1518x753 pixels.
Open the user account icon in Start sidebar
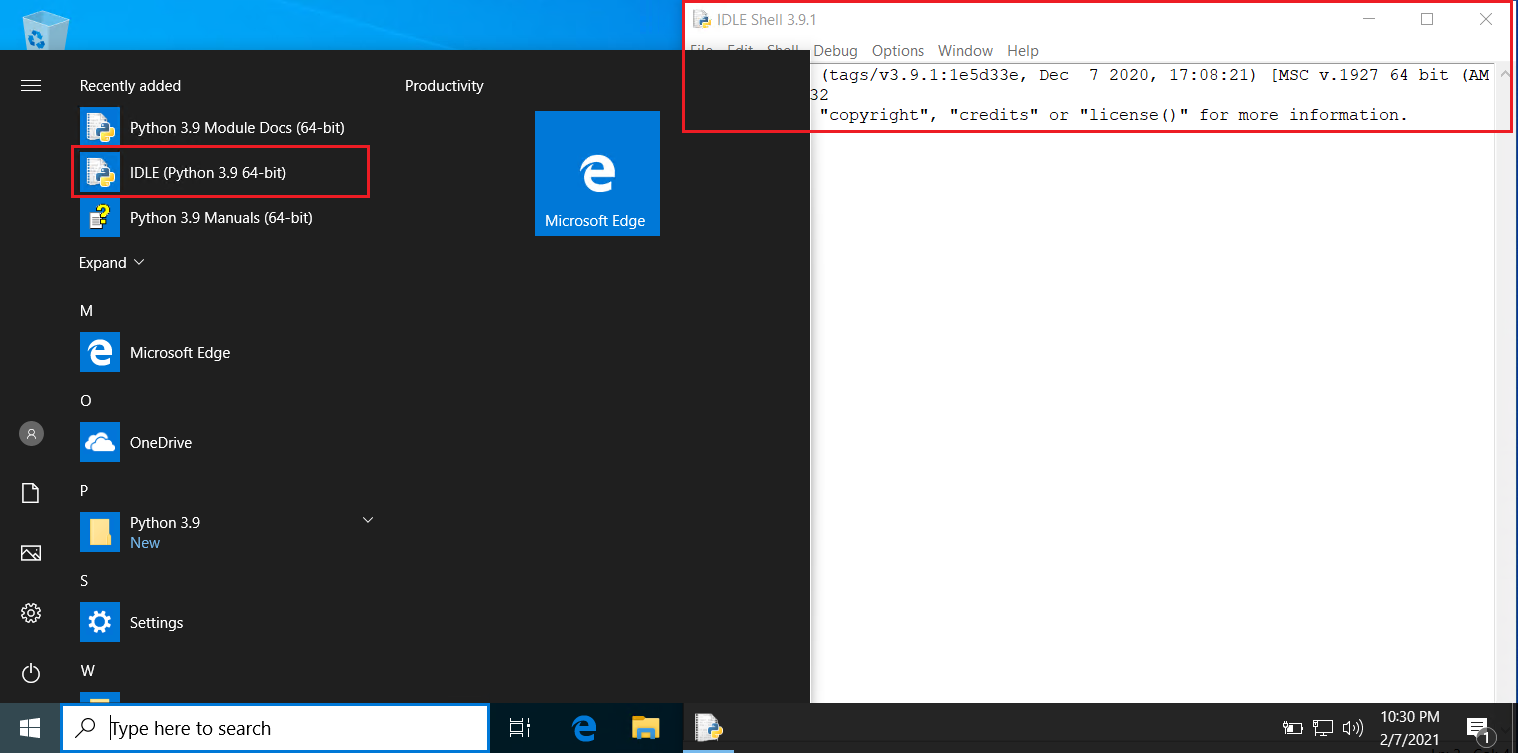(x=31, y=434)
